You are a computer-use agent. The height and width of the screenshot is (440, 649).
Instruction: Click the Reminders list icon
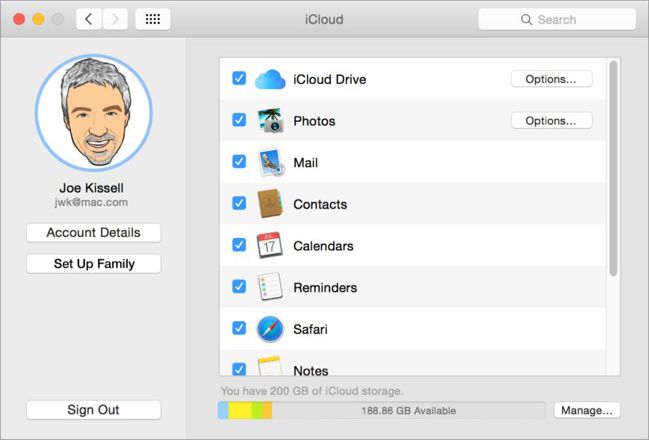pos(270,286)
